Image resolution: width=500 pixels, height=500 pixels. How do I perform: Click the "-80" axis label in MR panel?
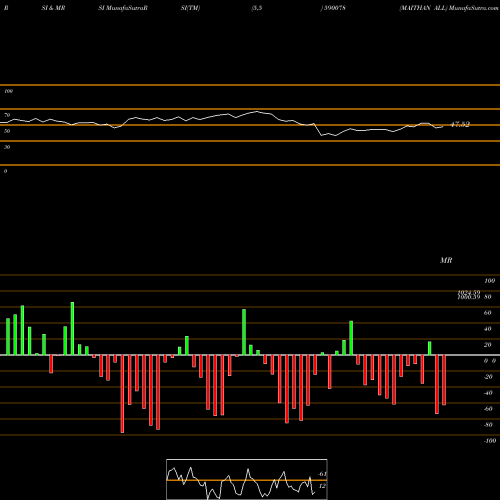point(488,425)
